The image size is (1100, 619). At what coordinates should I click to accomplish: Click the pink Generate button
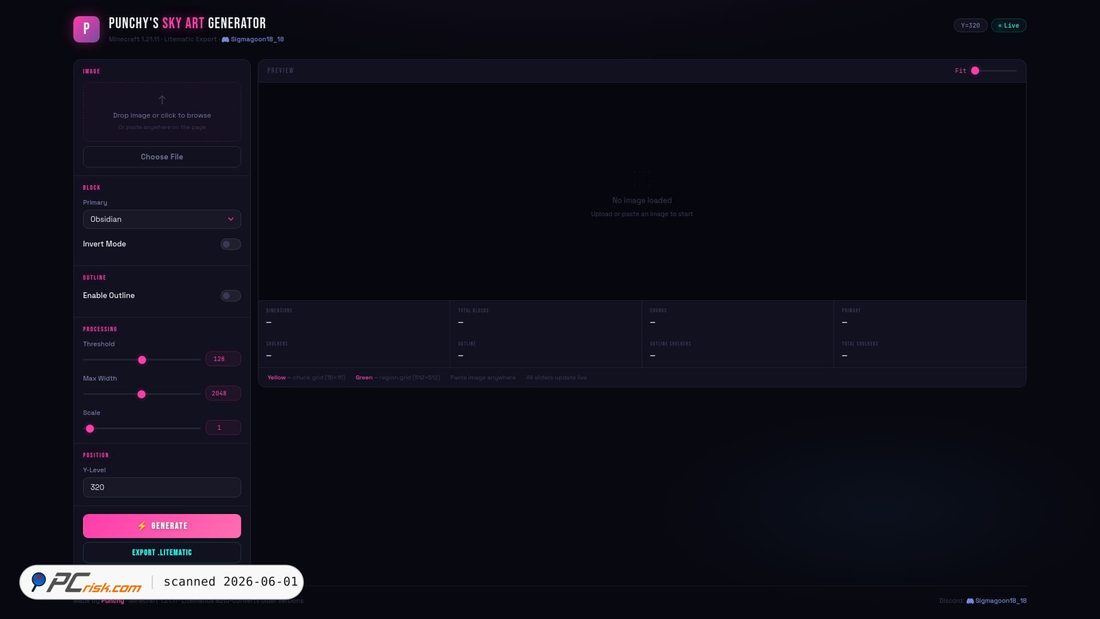click(x=162, y=526)
